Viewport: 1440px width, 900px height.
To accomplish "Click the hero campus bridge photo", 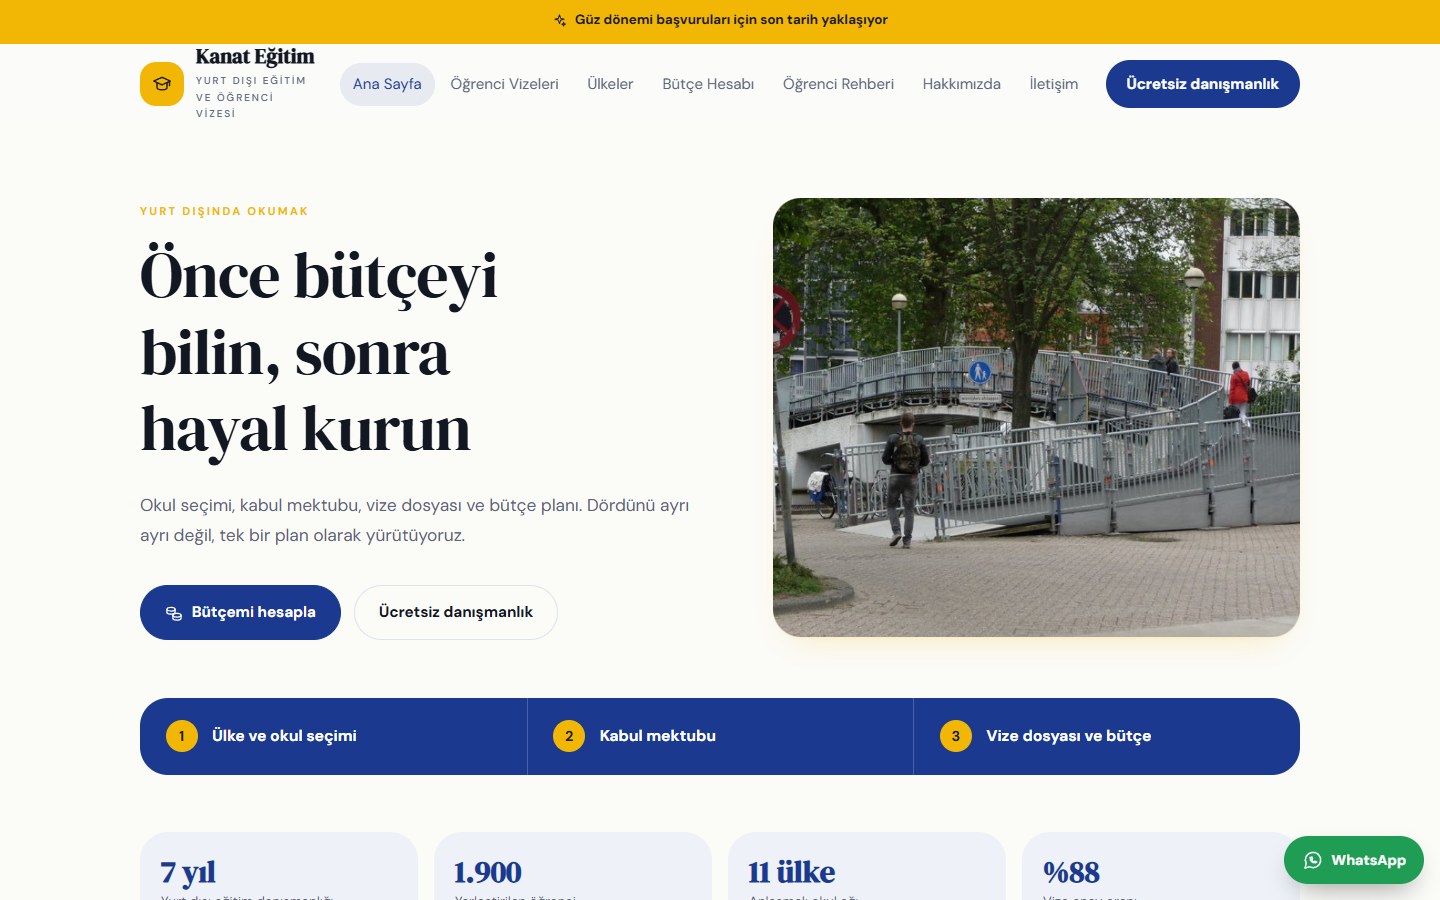I will point(1036,417).
